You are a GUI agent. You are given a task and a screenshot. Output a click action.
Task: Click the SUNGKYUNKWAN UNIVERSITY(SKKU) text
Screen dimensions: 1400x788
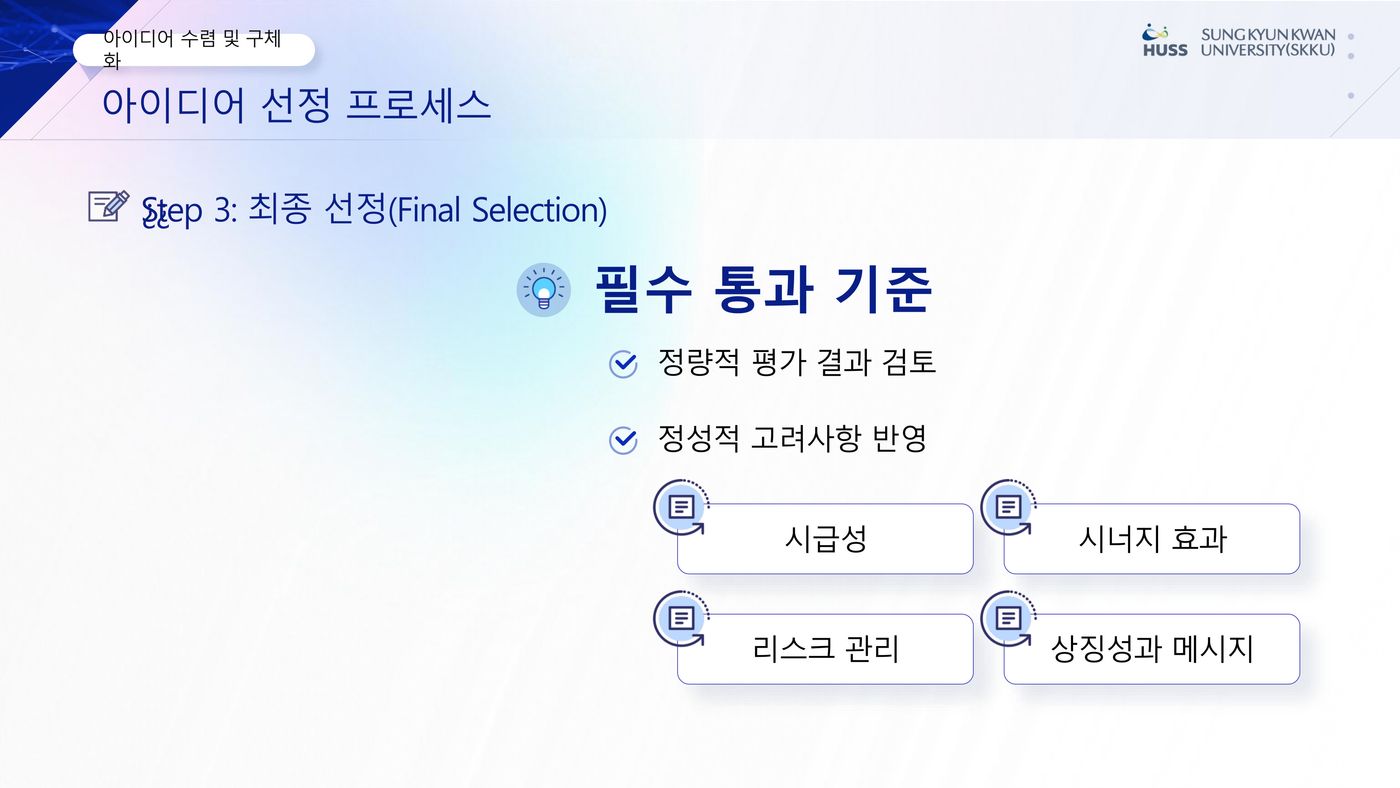pyautogui.click(x=1268, y=42)
